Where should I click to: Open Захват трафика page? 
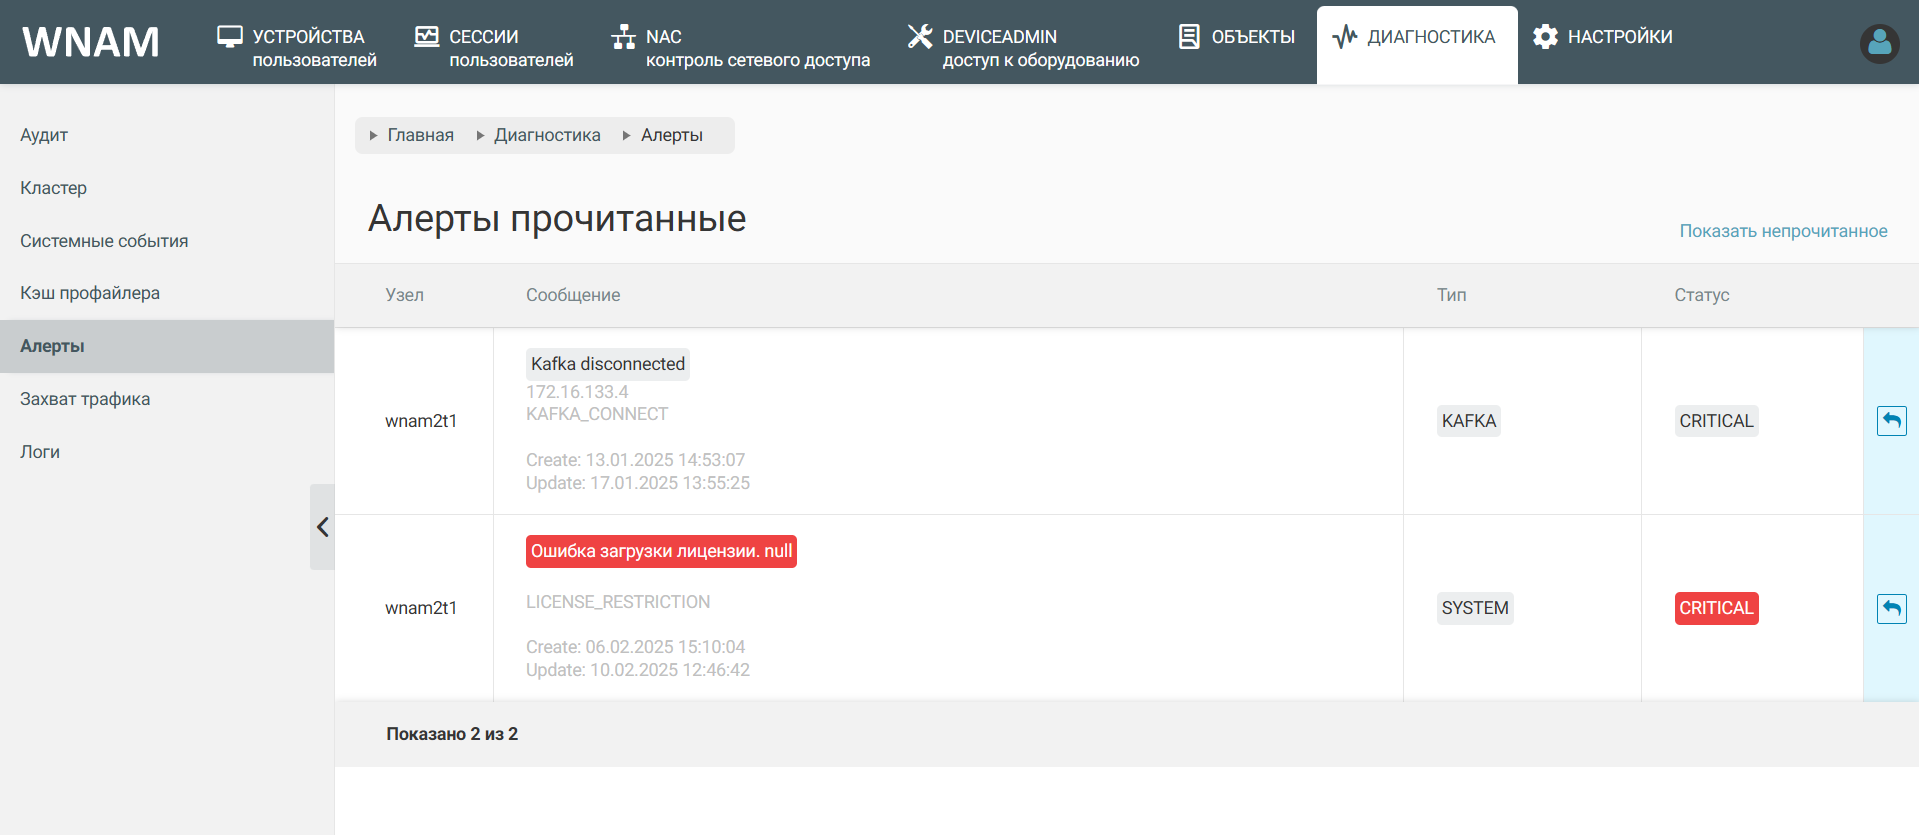pos(85,399)
